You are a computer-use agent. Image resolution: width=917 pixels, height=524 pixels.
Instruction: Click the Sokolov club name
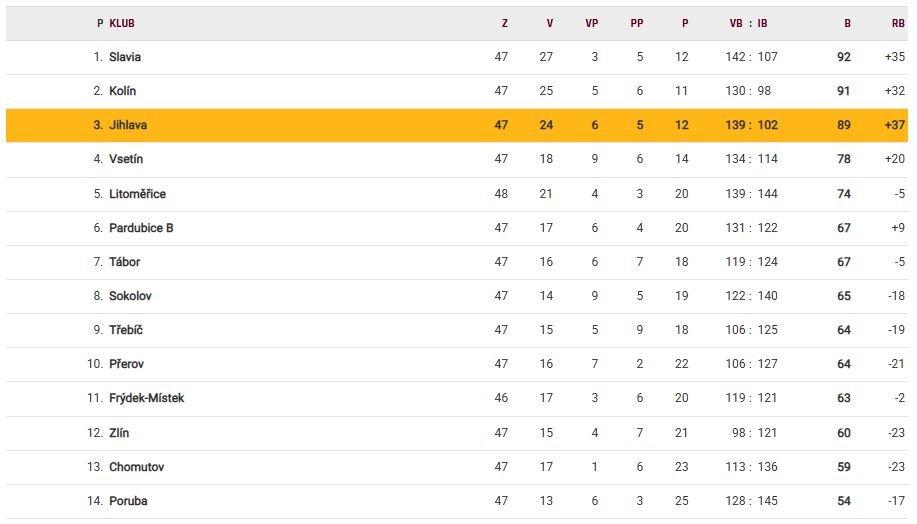click(x=130, y=296)
